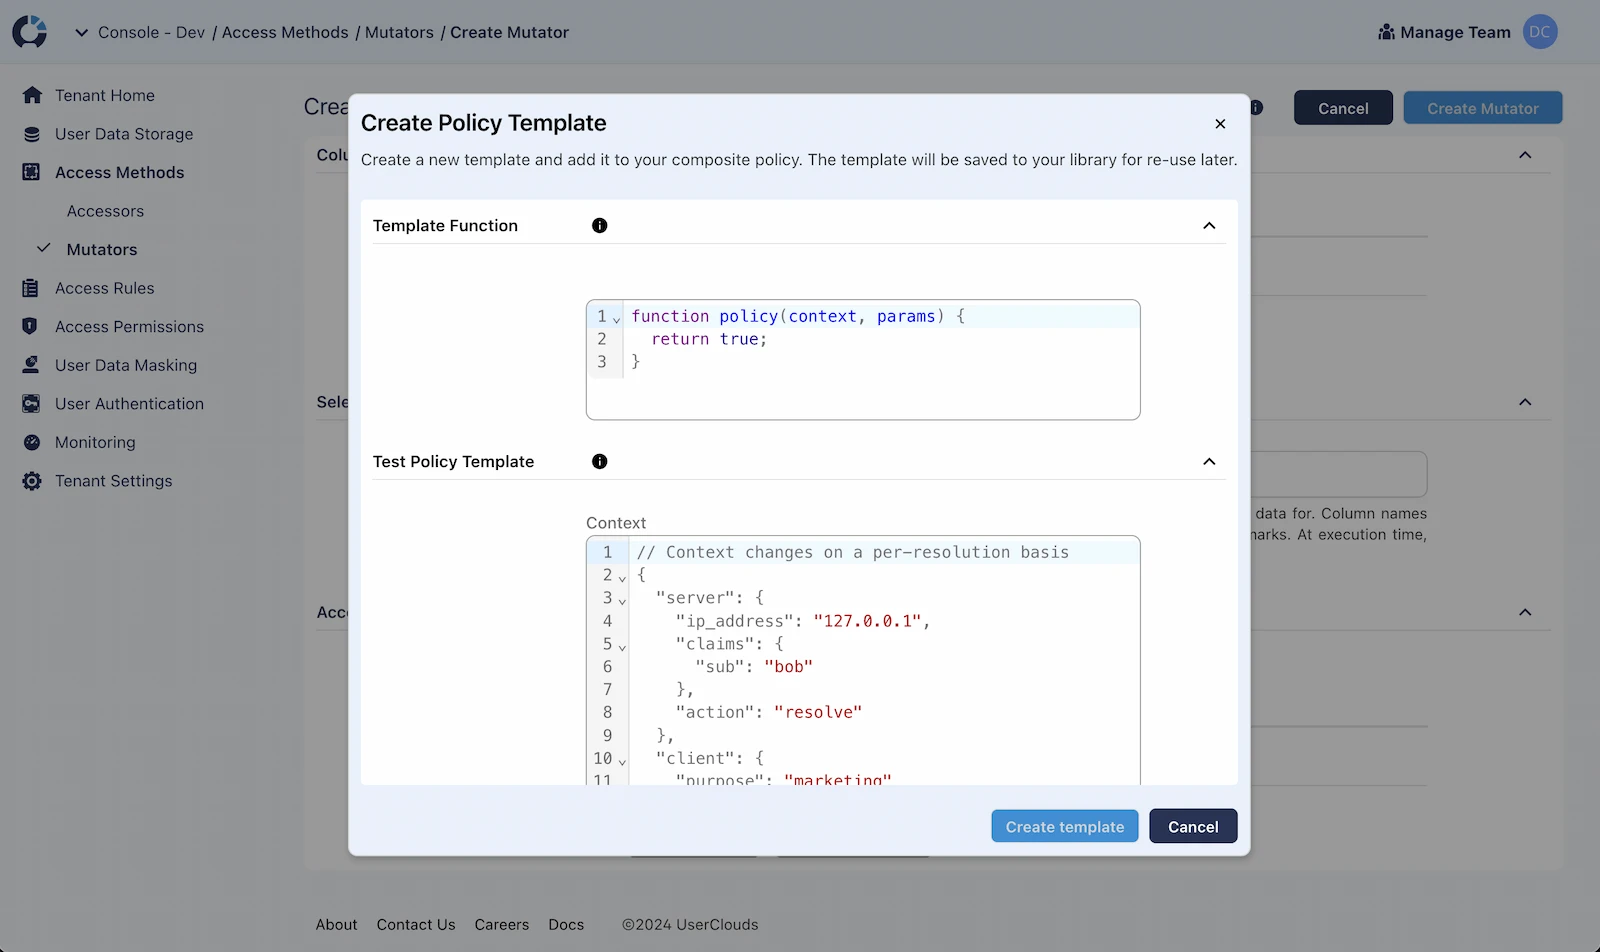
Task: Fold line 2 in the Context editor
Action: pyautogui.click(x=622, y=578)
